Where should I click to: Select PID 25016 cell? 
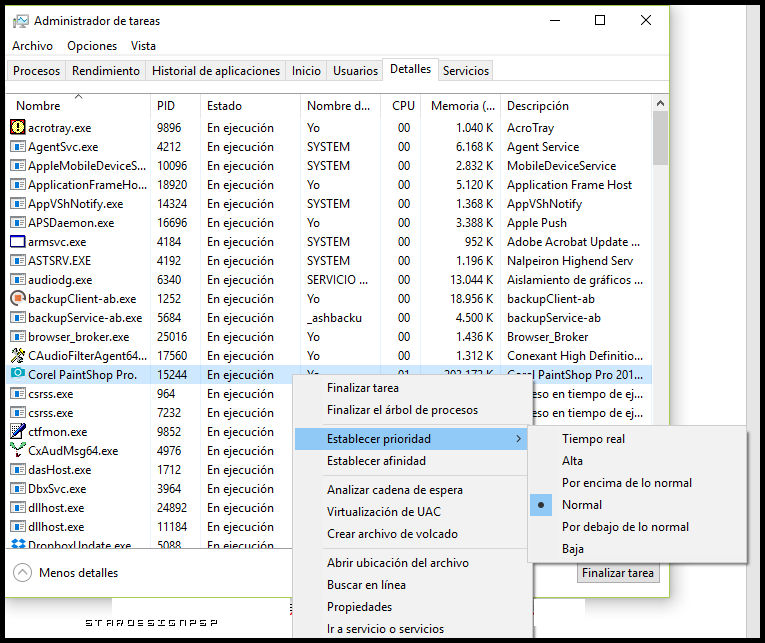click(x=172, y=337)
